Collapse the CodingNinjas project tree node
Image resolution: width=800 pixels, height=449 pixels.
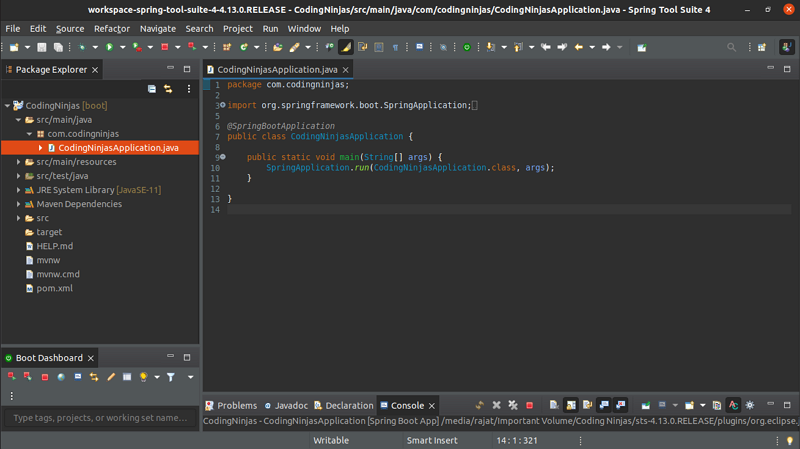pyautogui.click(x=7, y=106)
